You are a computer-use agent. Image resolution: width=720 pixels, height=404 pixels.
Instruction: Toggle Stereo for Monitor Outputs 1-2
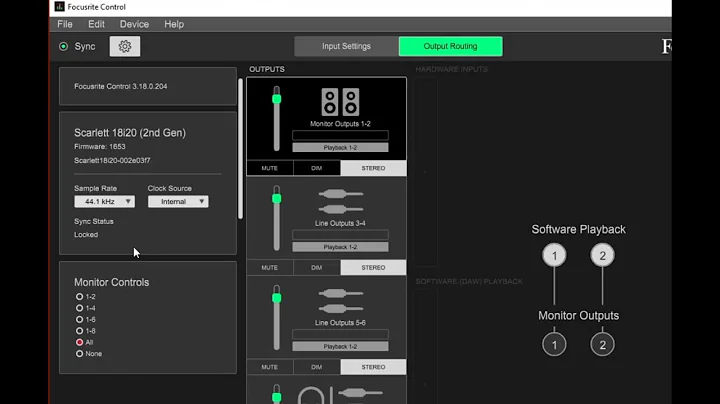click(373, 168)
